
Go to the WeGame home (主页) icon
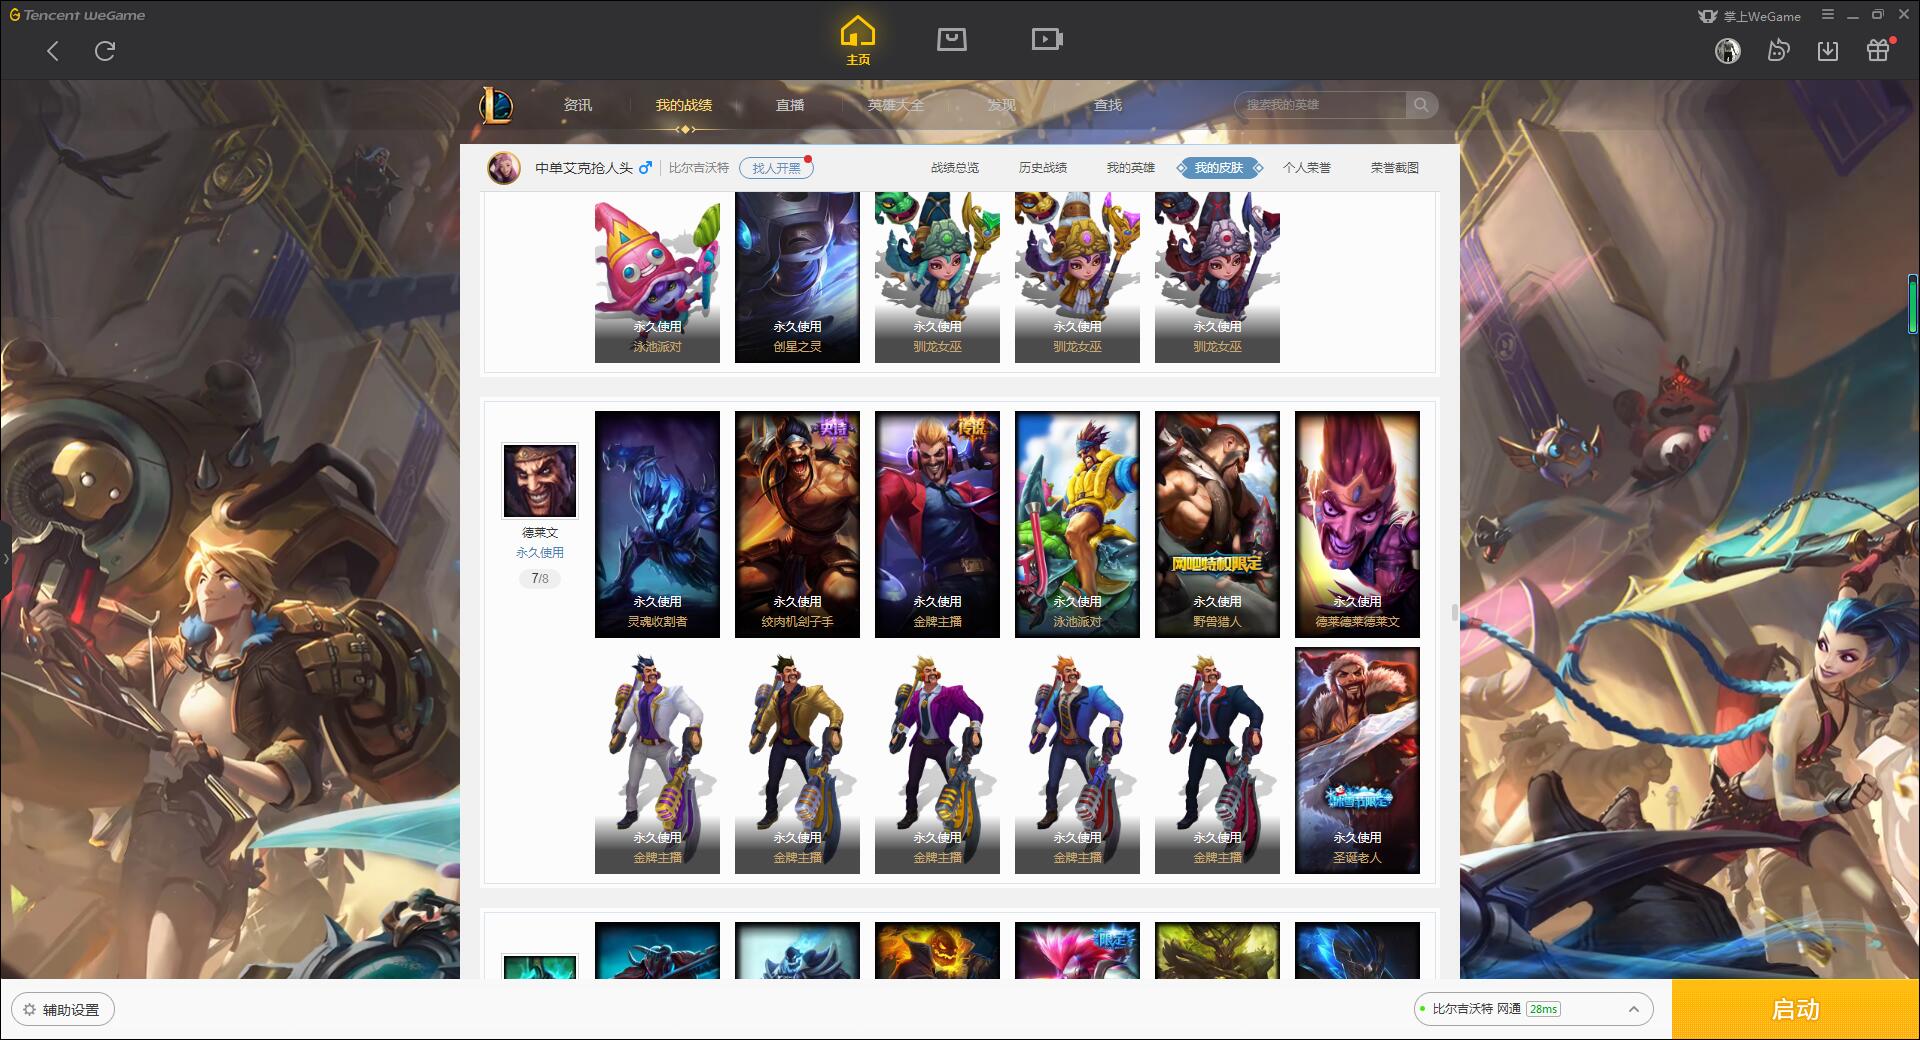857,40
